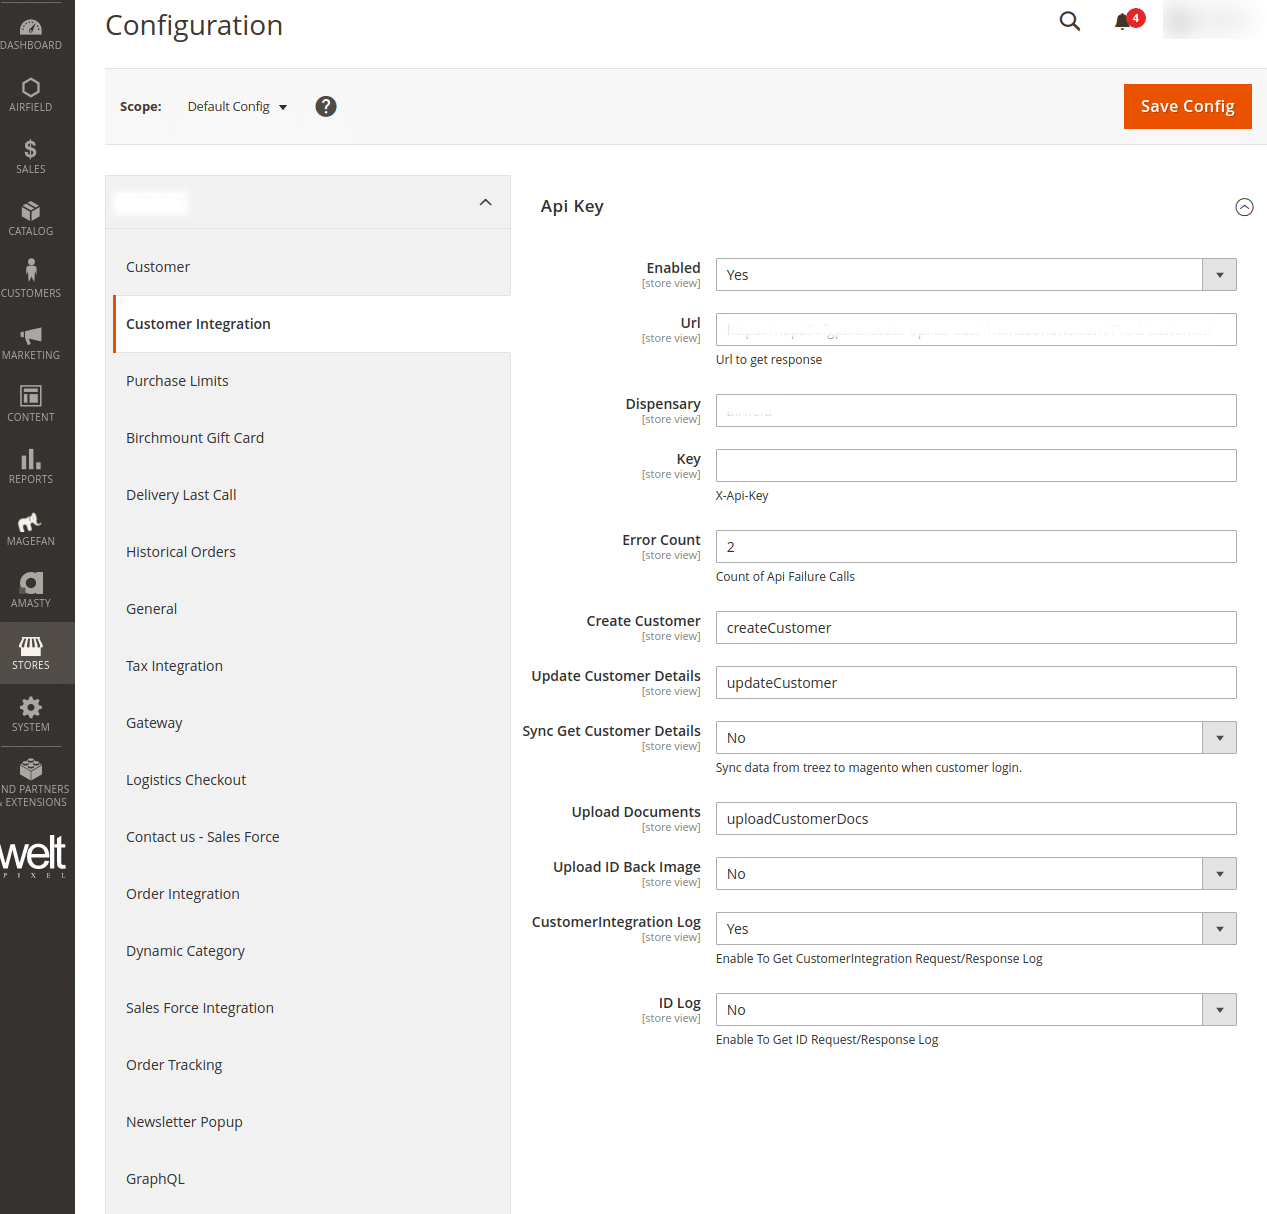Click the scope help question mark icon
This screenshot has height=1214, width=1267.
(x=326, y=106)
